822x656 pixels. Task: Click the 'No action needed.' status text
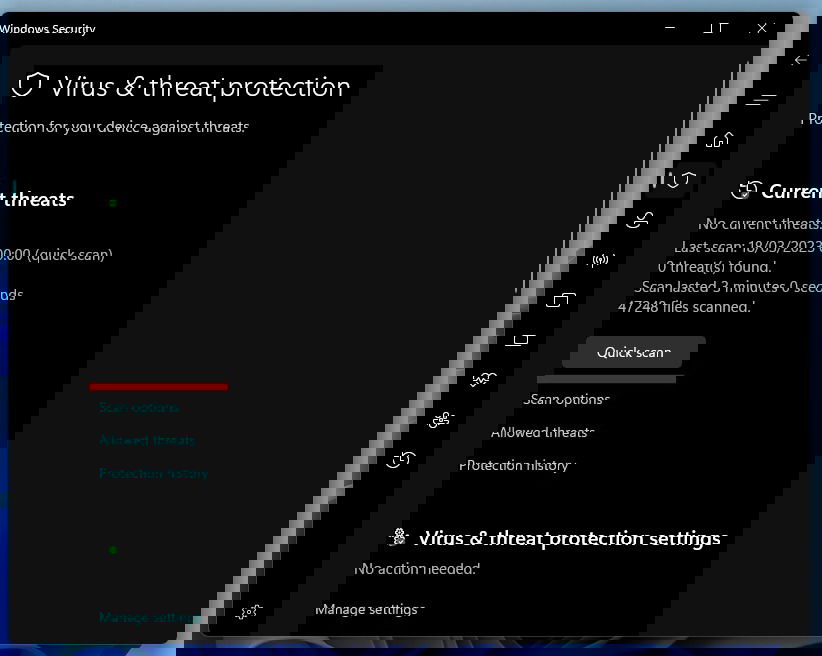point(417,569)
